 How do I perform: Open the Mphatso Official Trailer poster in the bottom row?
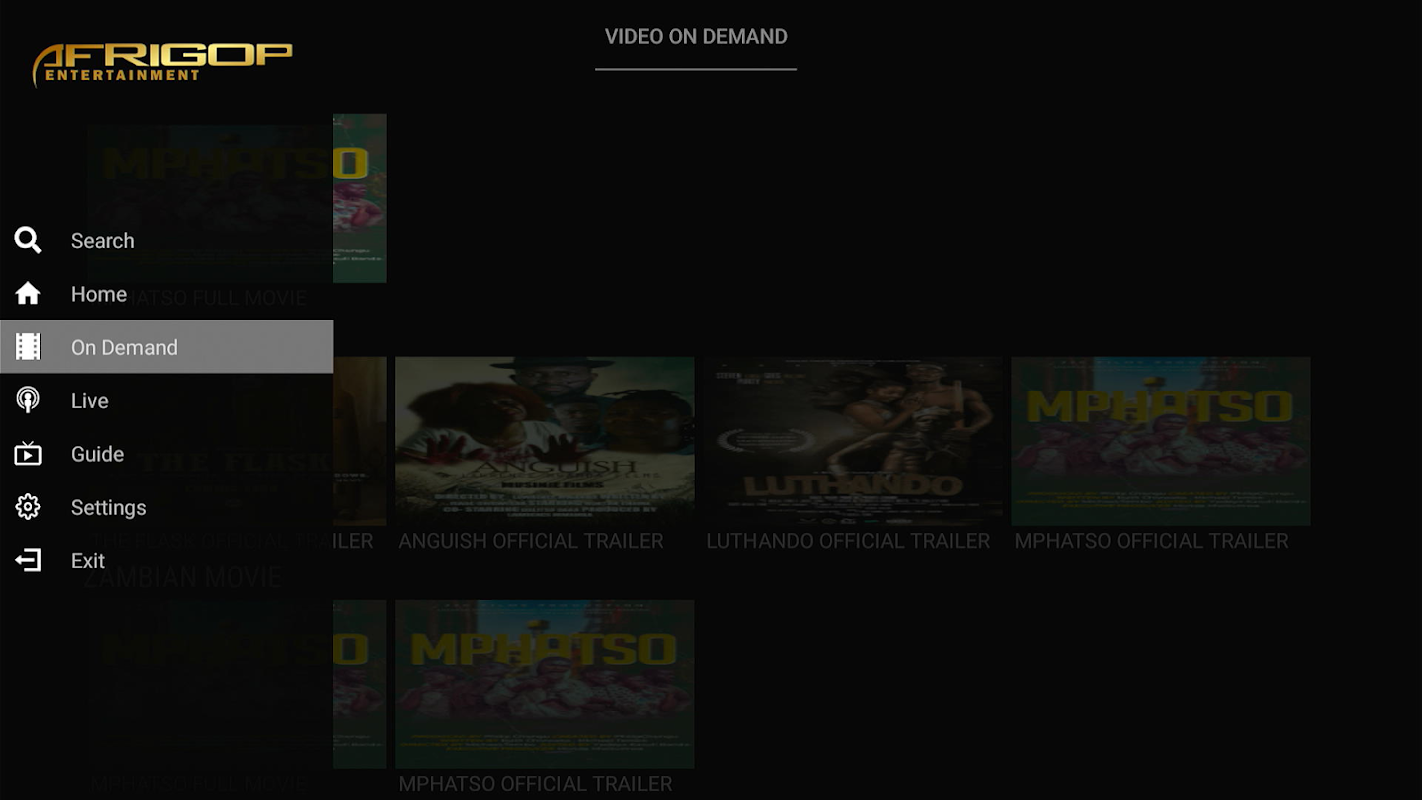[545, 684]
